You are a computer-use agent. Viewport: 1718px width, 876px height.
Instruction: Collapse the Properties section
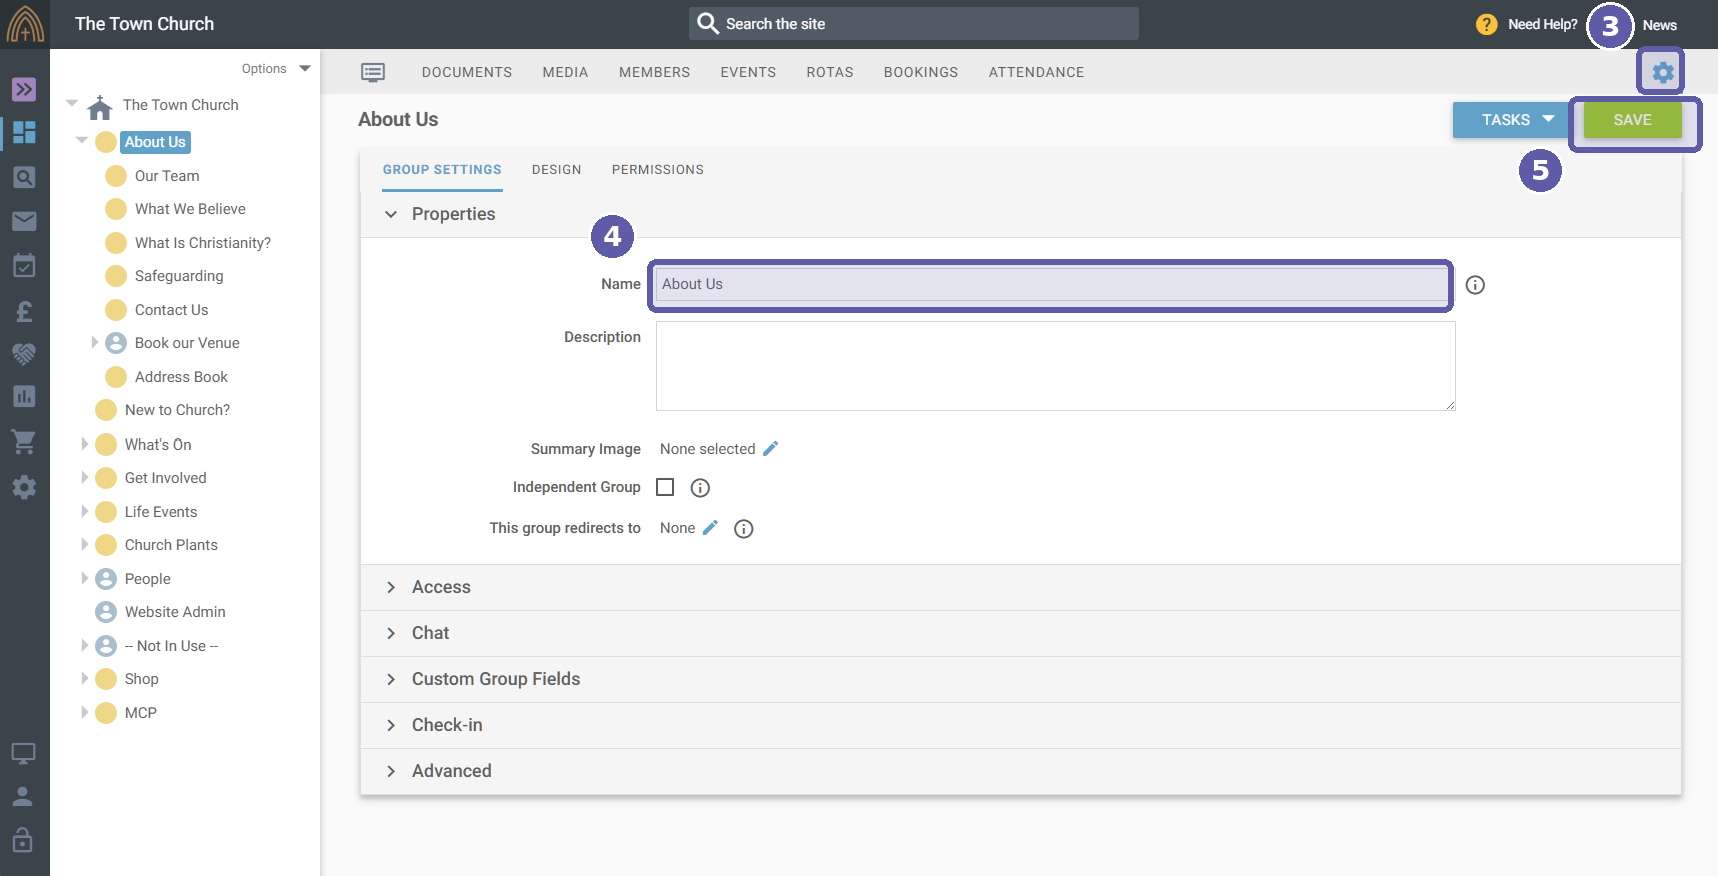[x=391, y=214]
